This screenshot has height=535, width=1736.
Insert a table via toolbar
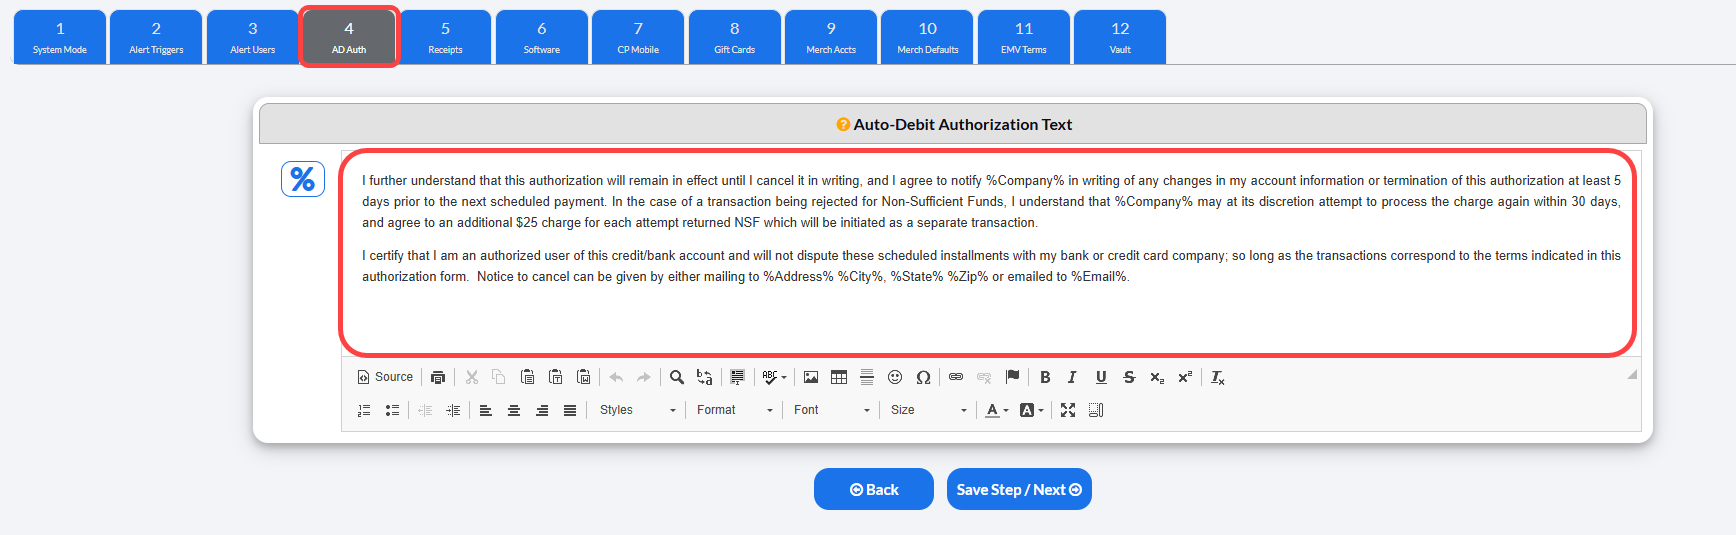tap(839, 377)
